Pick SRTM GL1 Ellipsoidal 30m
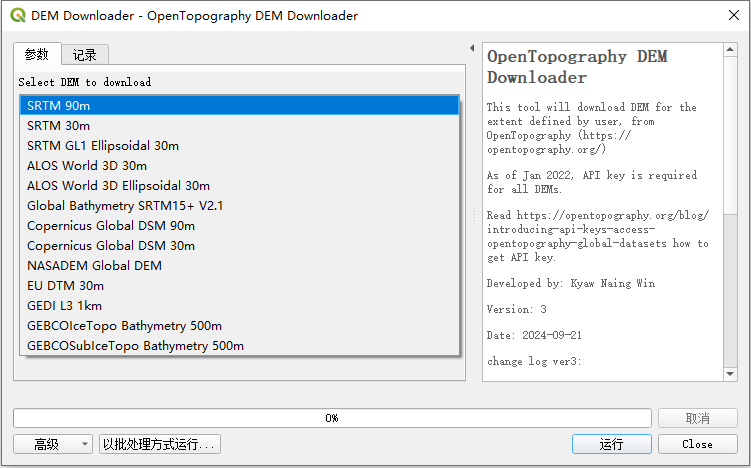This screenshot has height=468, width=751. (239, 146)
